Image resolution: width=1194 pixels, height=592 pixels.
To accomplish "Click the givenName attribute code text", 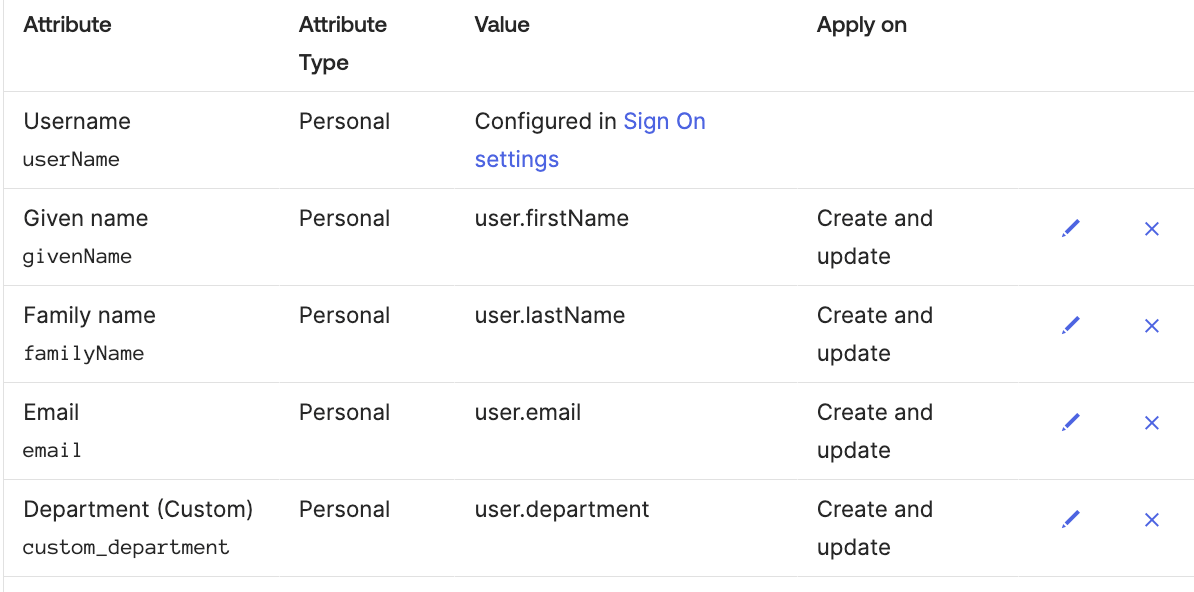I will pyautogui.click(x=77, y=256).
